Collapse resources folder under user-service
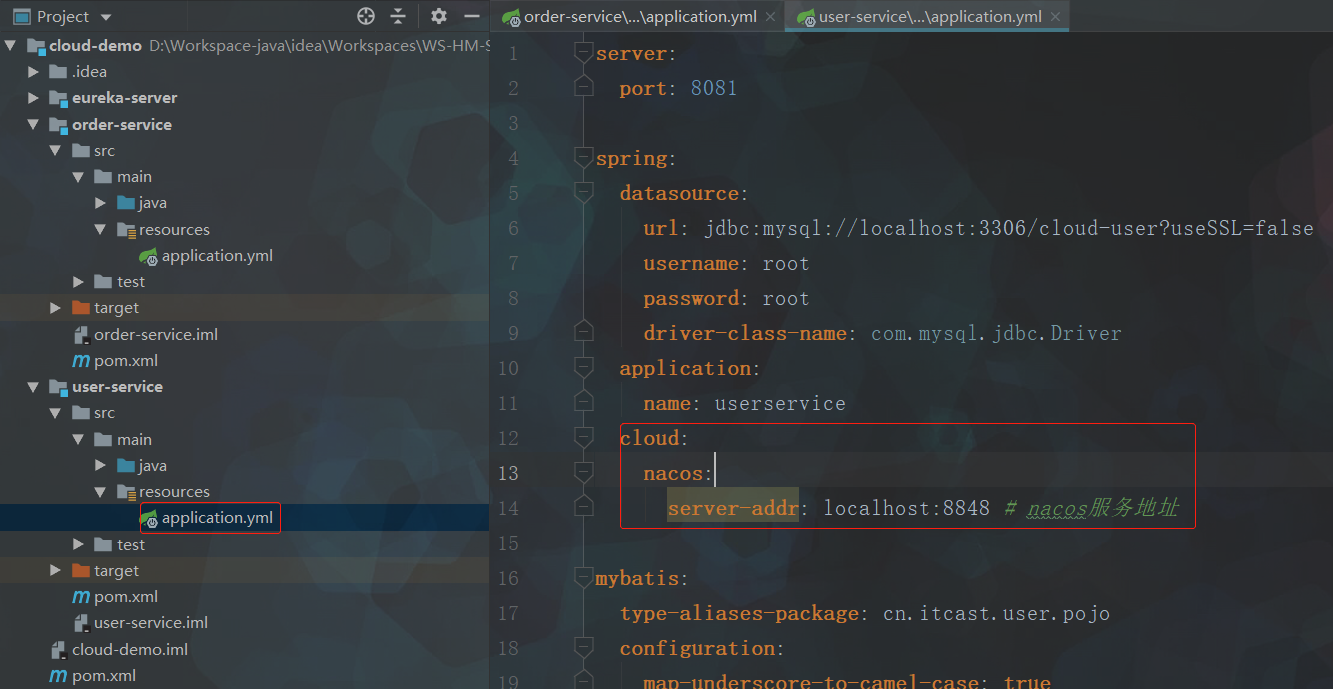The image size is (1333, 689). 101,492
